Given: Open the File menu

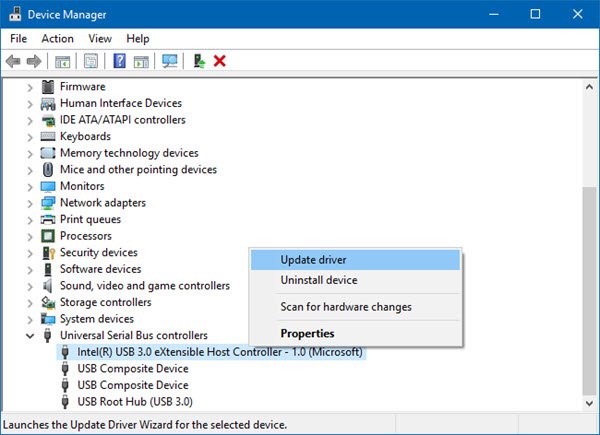Looking at the screenshot, I should tap(18, 39).
